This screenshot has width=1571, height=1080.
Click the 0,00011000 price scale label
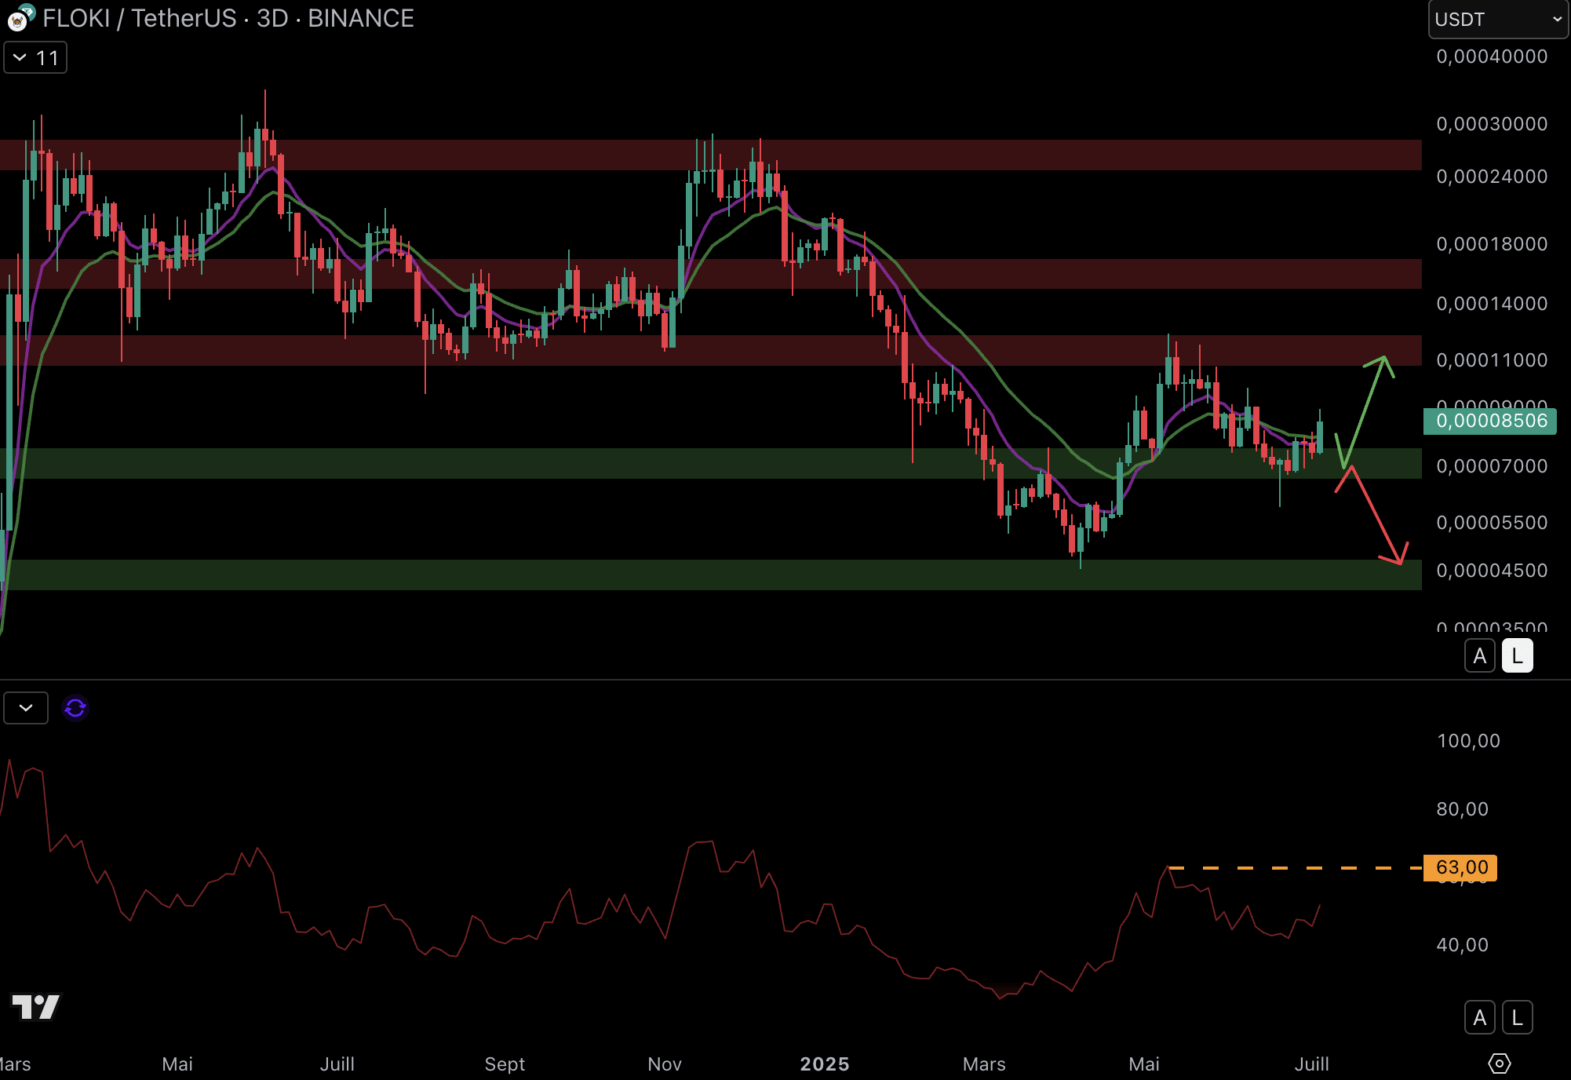pos(1492,360)
